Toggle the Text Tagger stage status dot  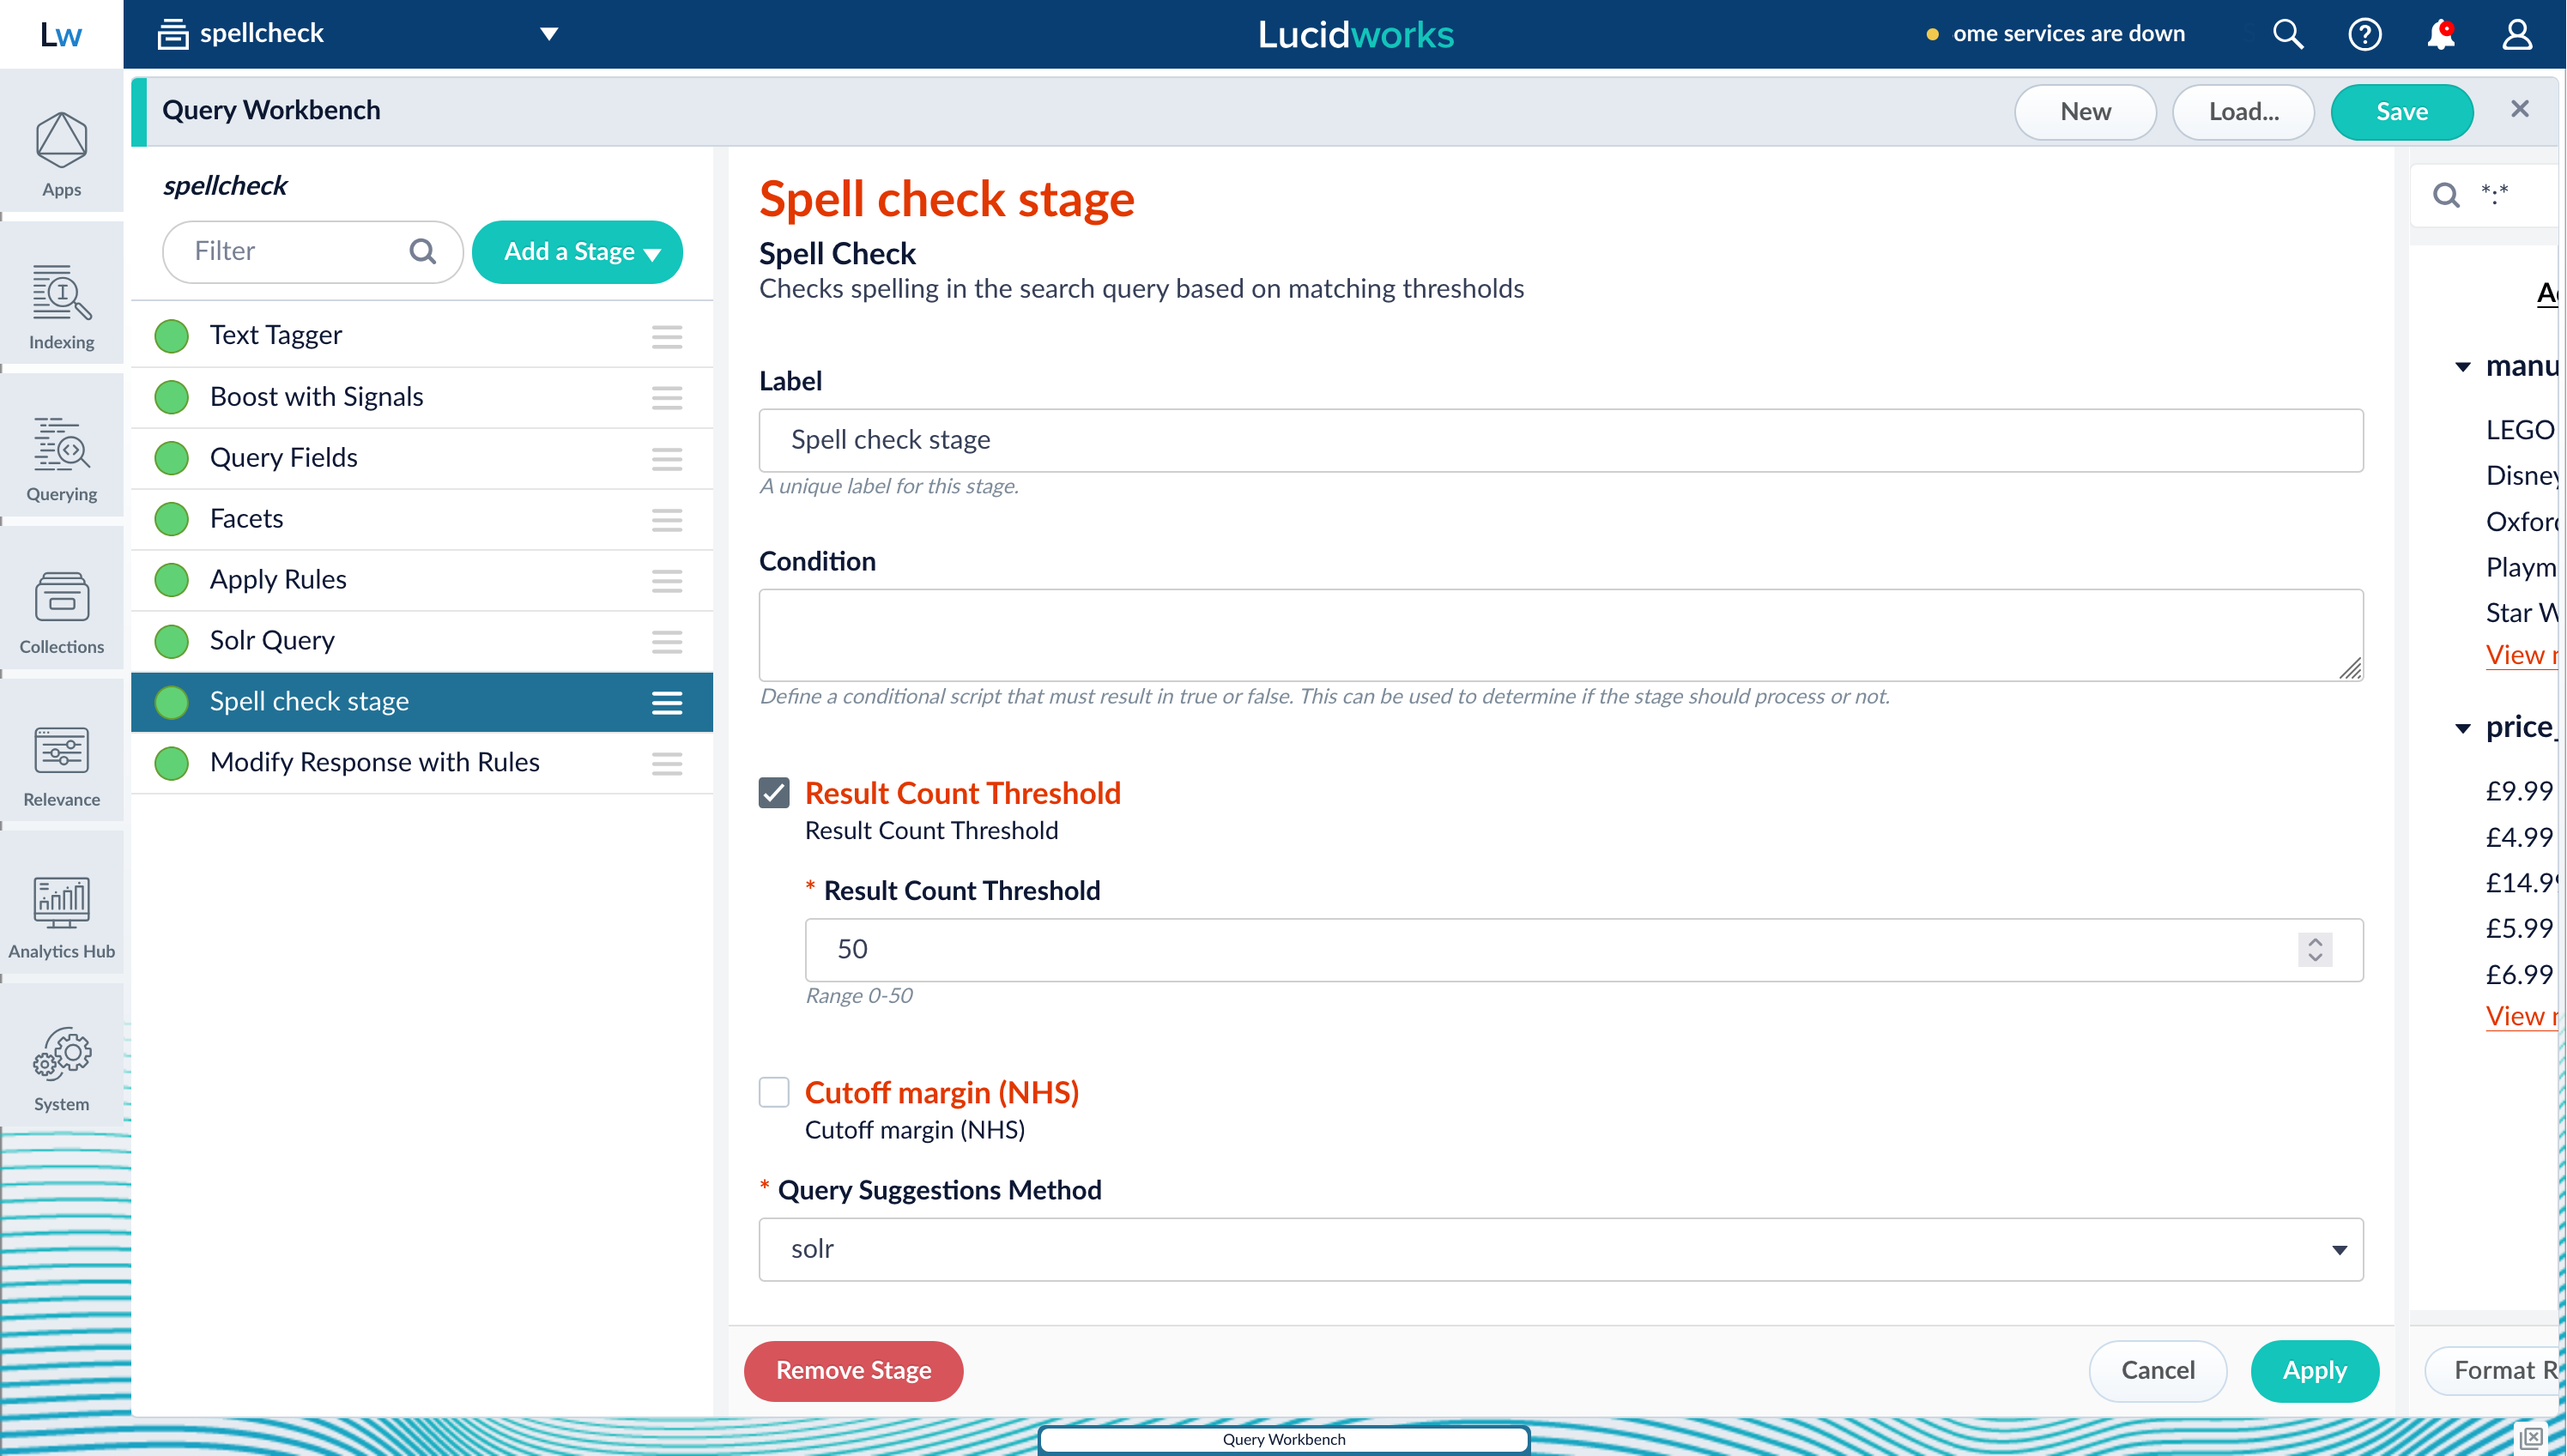(170, 336)
